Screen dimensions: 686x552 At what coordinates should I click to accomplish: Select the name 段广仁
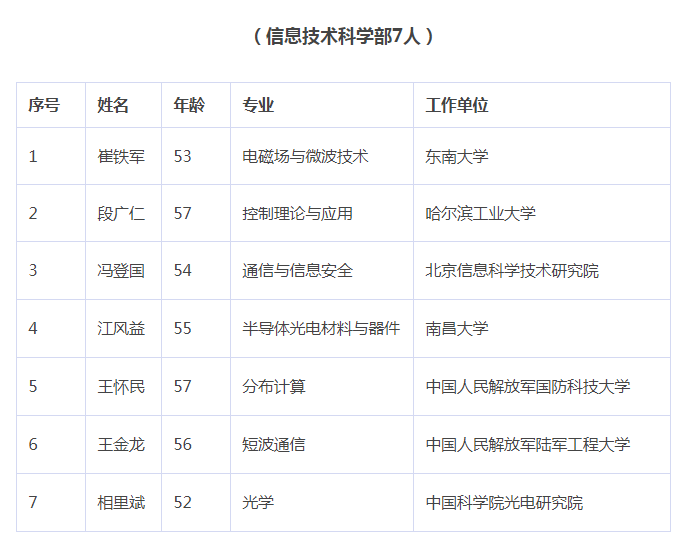pos(121,213)
